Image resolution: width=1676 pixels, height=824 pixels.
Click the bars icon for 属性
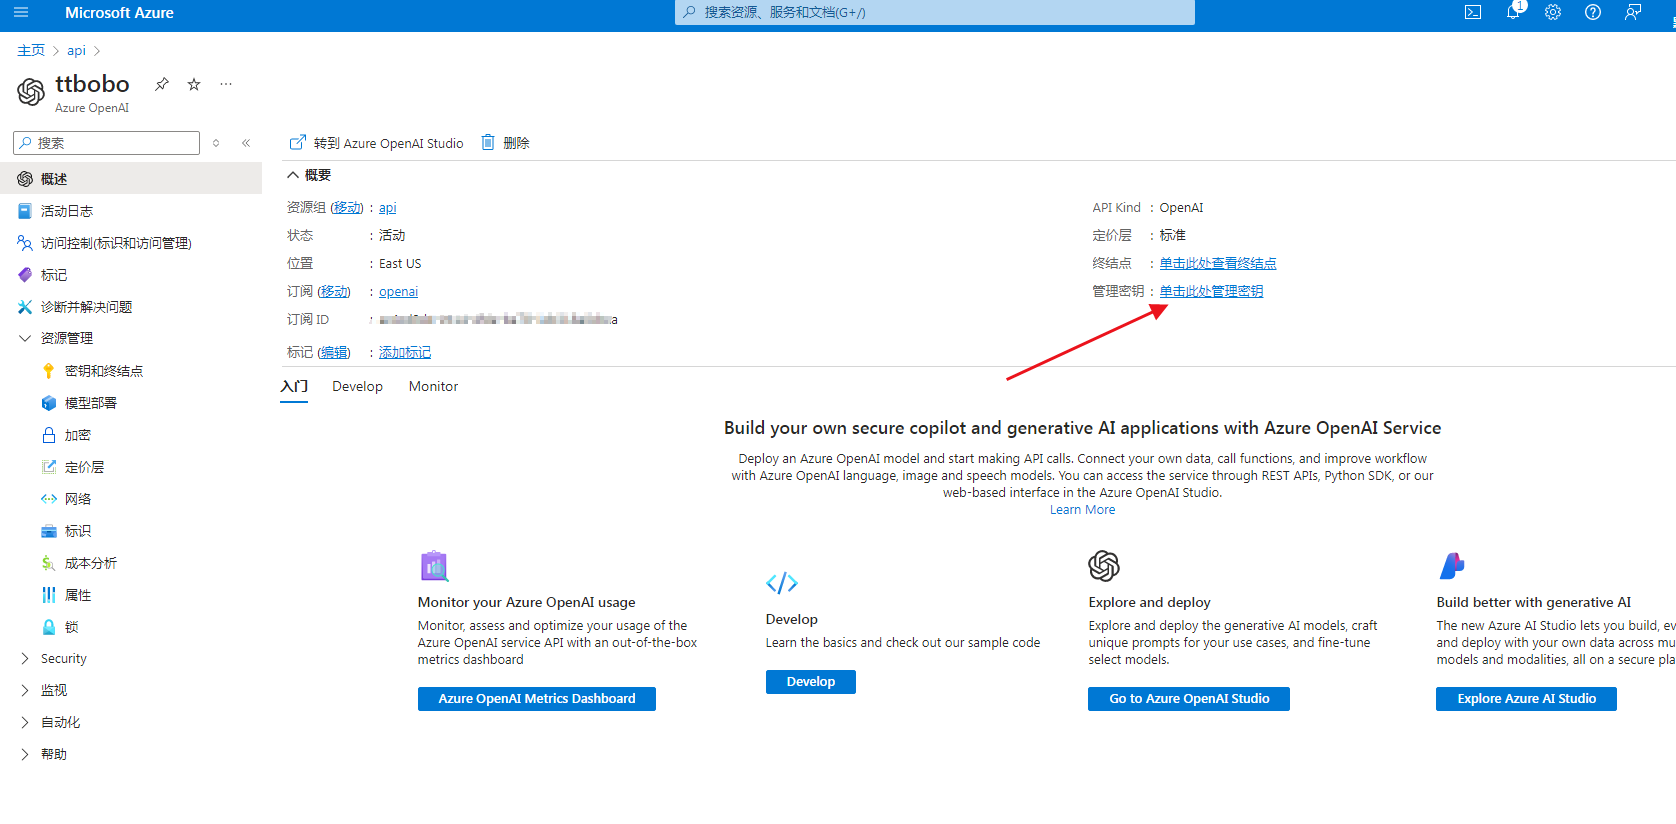(x=48, y=595)
